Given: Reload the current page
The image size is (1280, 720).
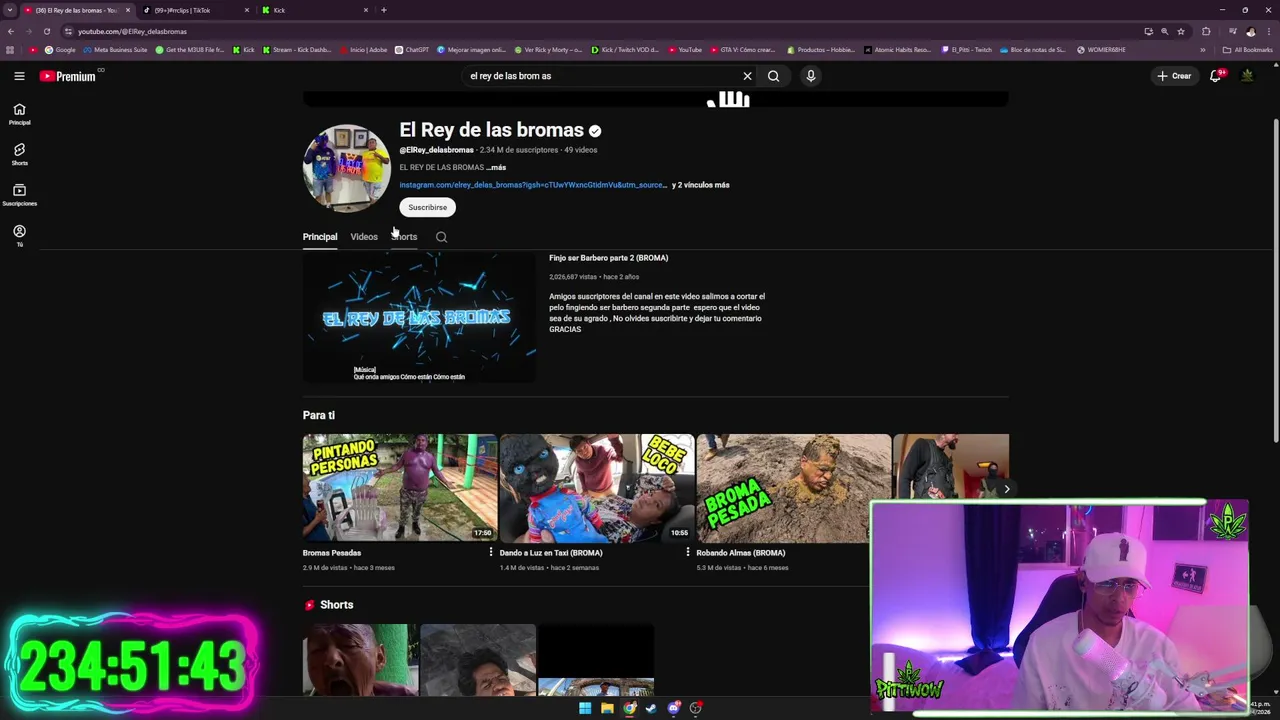Looking at the screenshot, I should coord(47,31).
